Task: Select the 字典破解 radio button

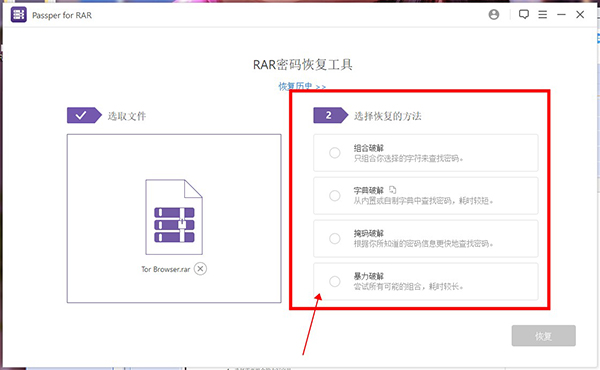Action: tap(335, 196)
